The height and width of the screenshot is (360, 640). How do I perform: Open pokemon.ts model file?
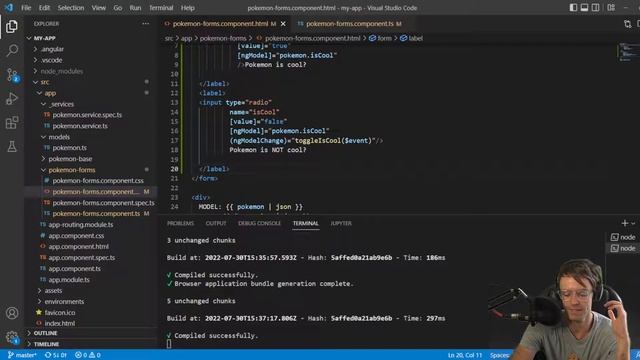(69, 148)
